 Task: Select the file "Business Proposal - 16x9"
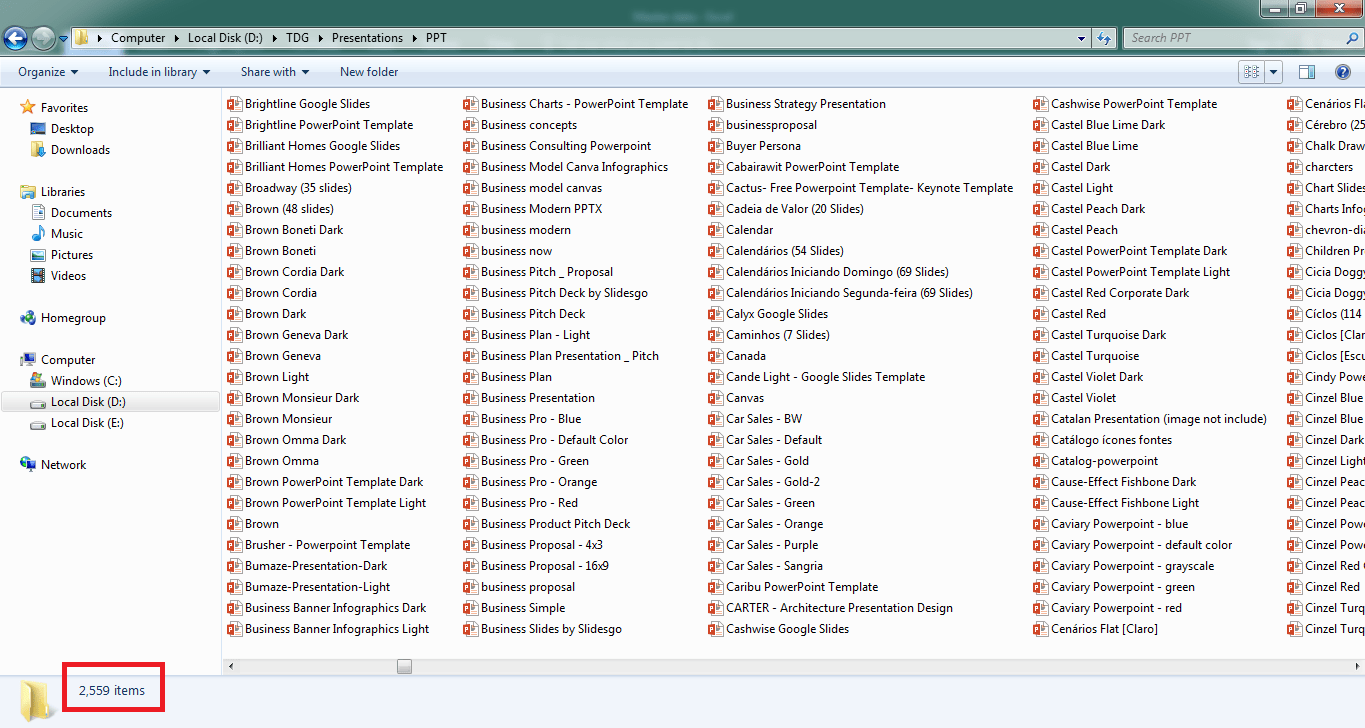click(x=545, y=566)
